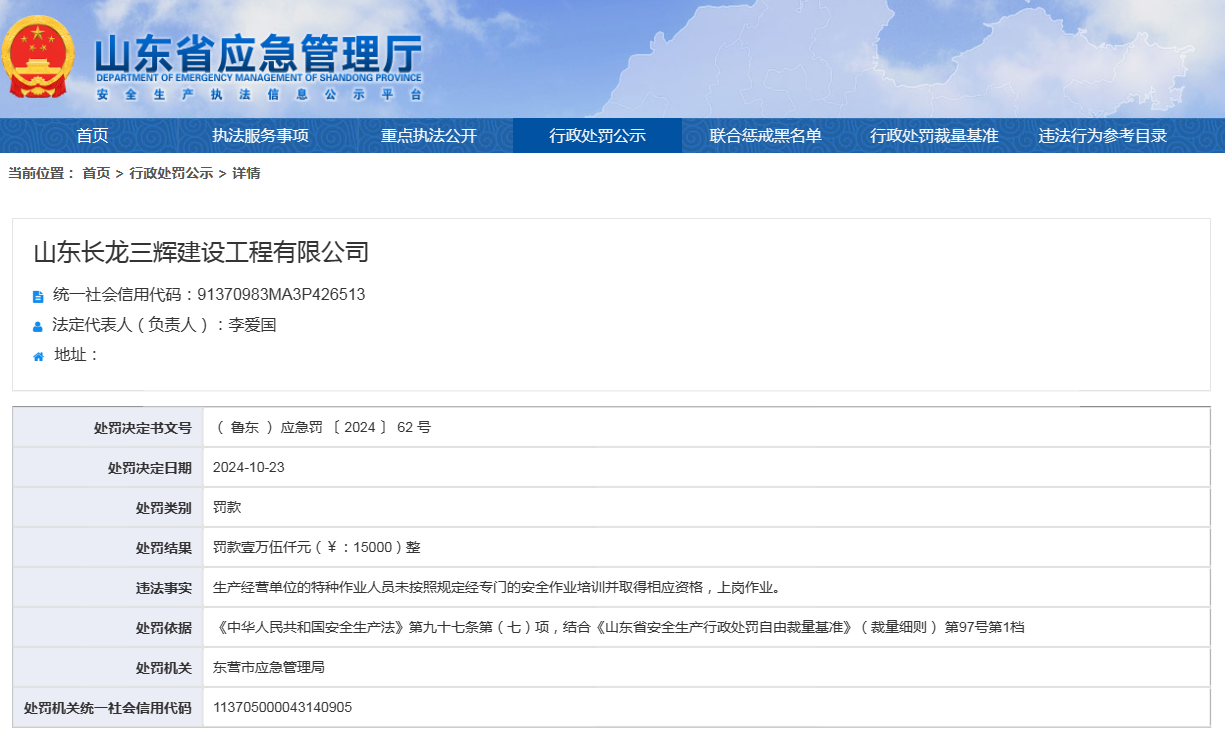Click the 处罚结果 label cell
The height and width of the screenshot is (730, 1225).
(108, 547)
